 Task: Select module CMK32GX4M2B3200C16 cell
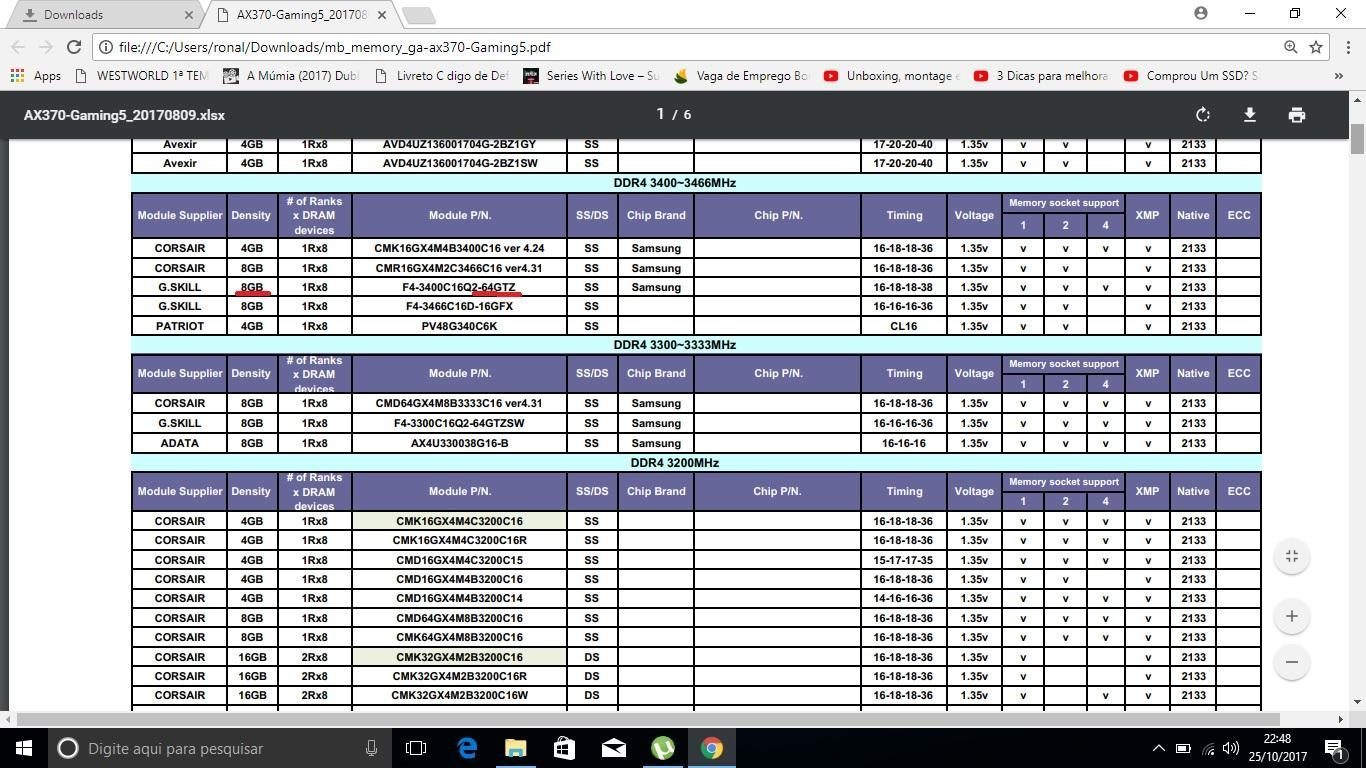tap(459, 657)
